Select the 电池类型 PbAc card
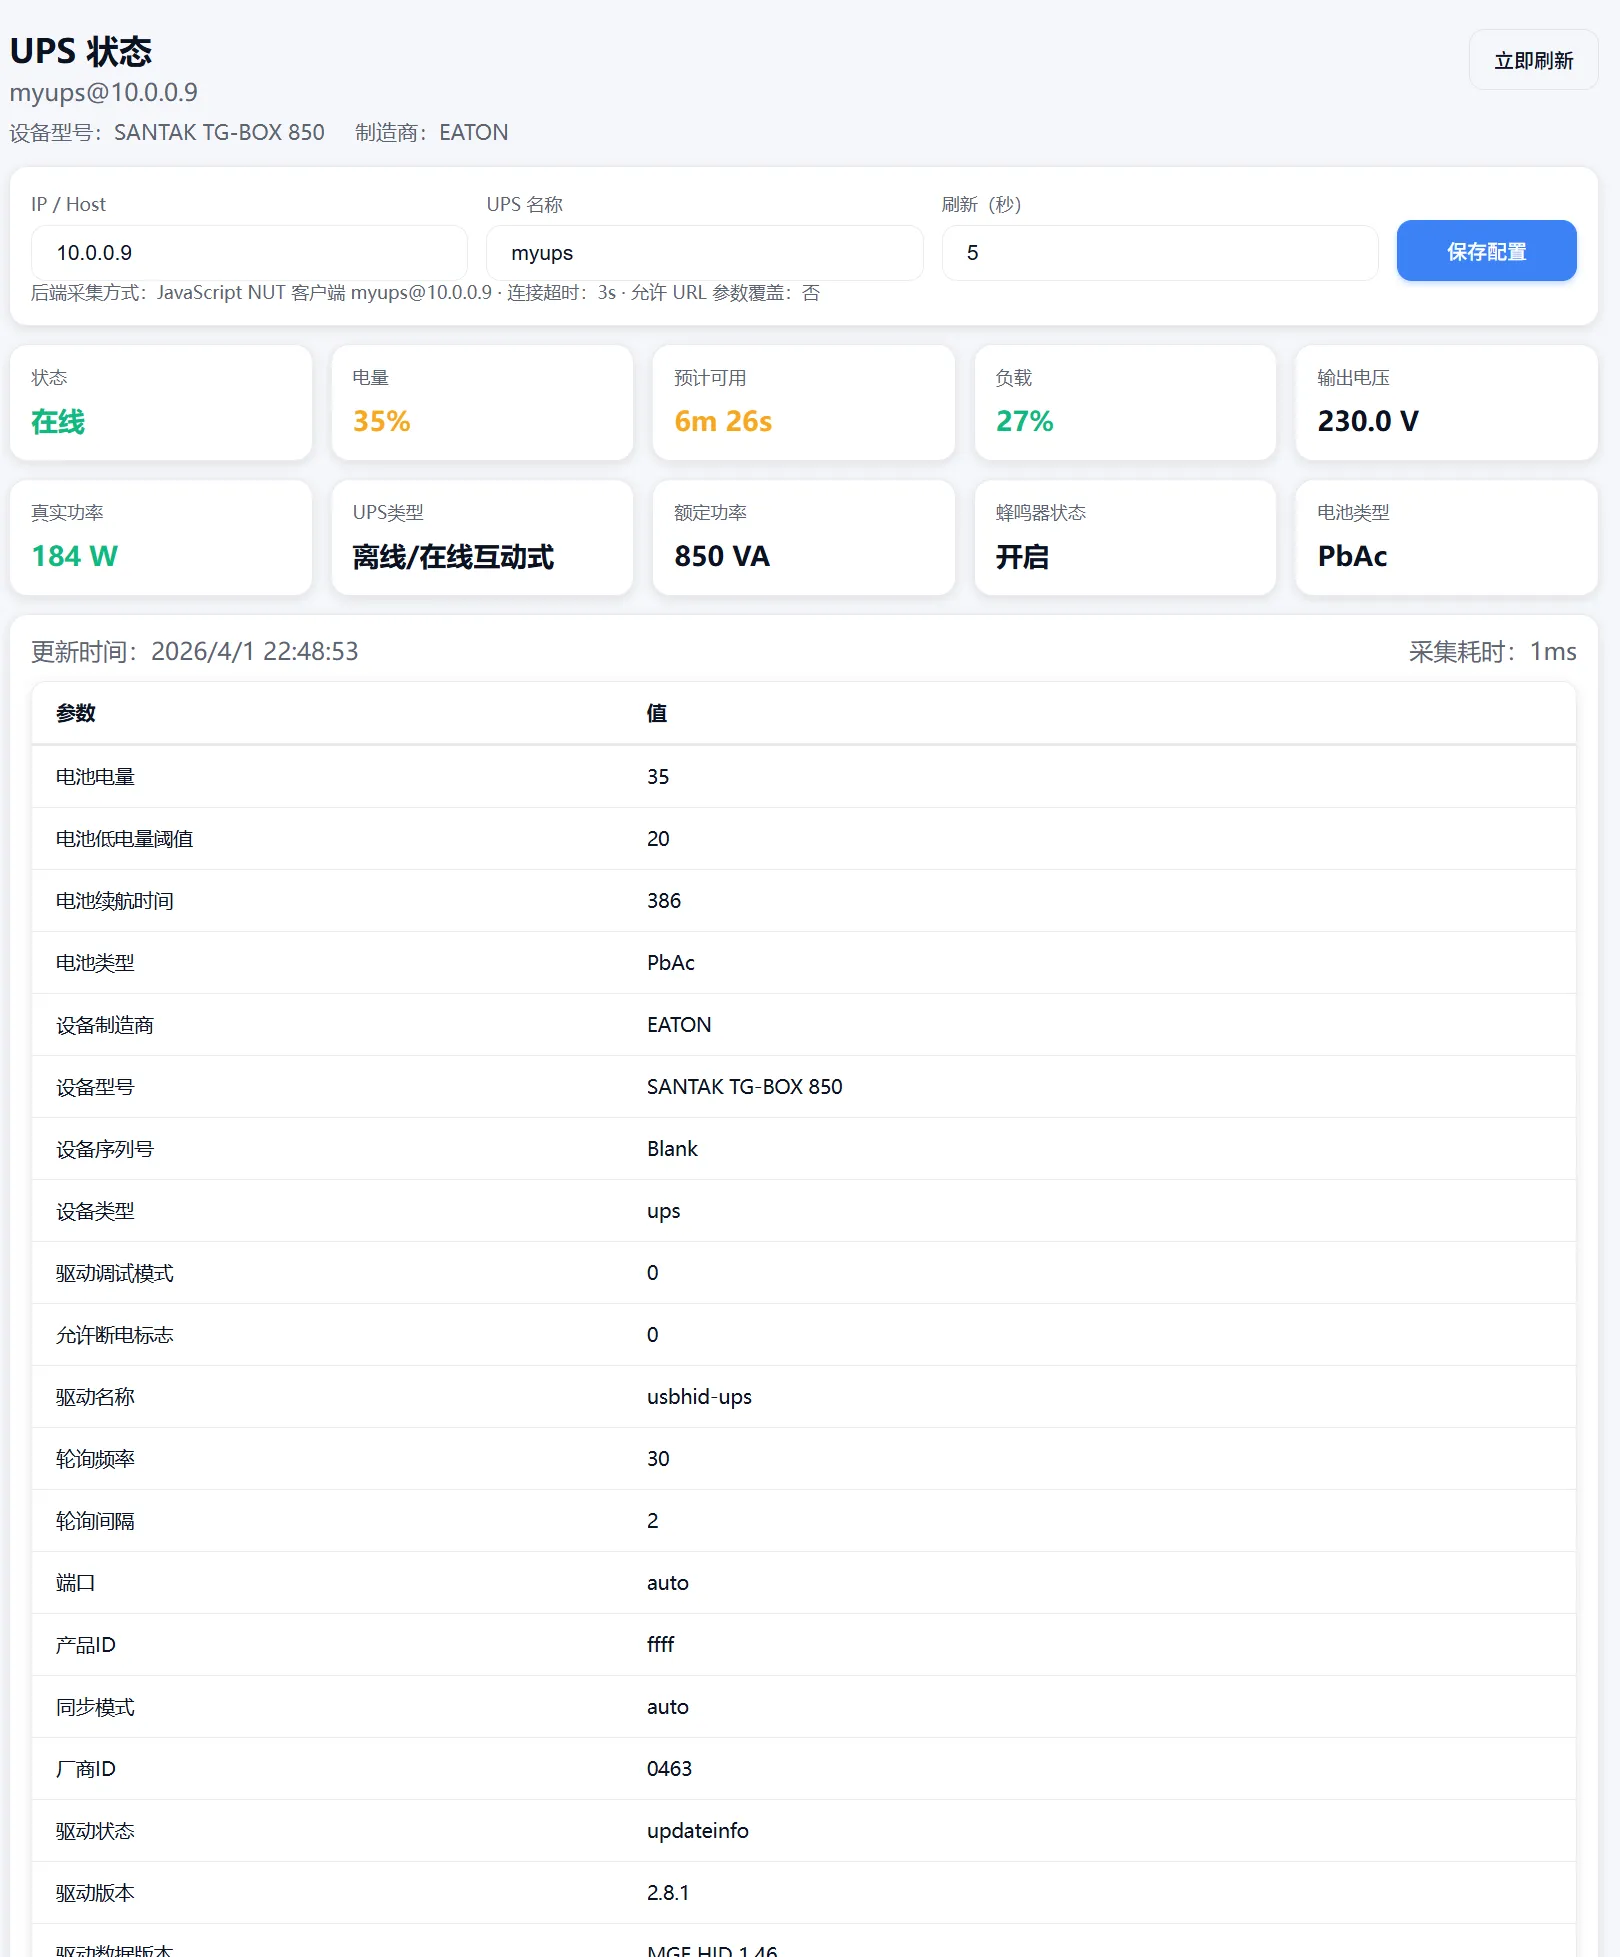1620x1957 pixels. click(1445, 537)
